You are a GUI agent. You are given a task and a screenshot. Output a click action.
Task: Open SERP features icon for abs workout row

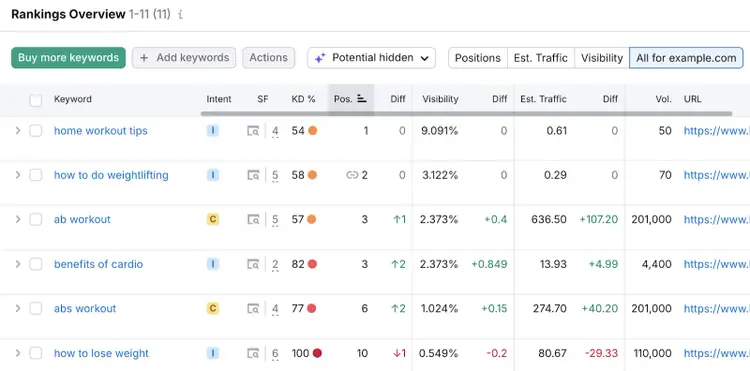point(253,309)
